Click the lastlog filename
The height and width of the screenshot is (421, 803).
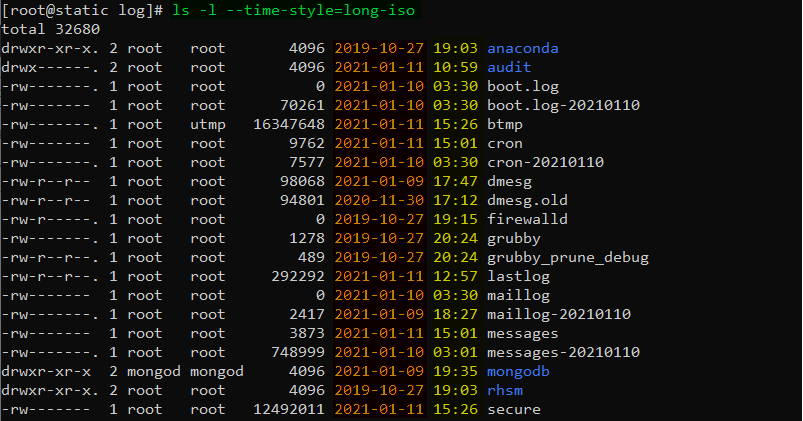[518, 277]
